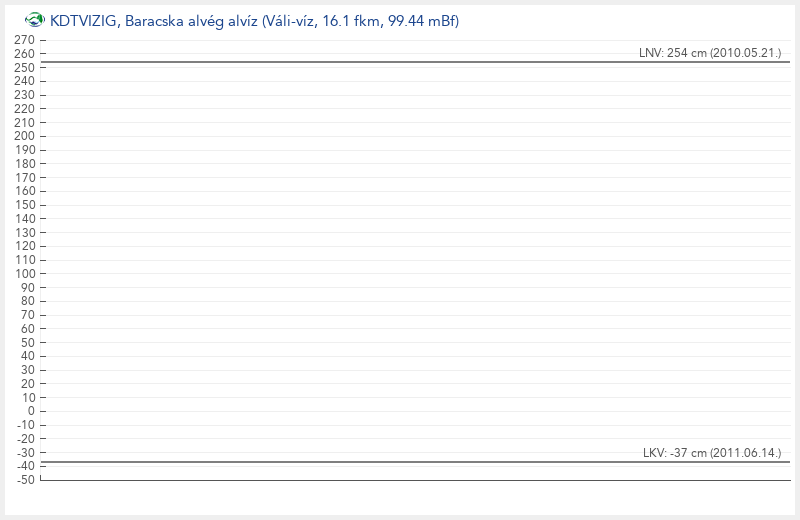
Task: Click the LNV: 254 cm label
Action: tap(710, 52)
